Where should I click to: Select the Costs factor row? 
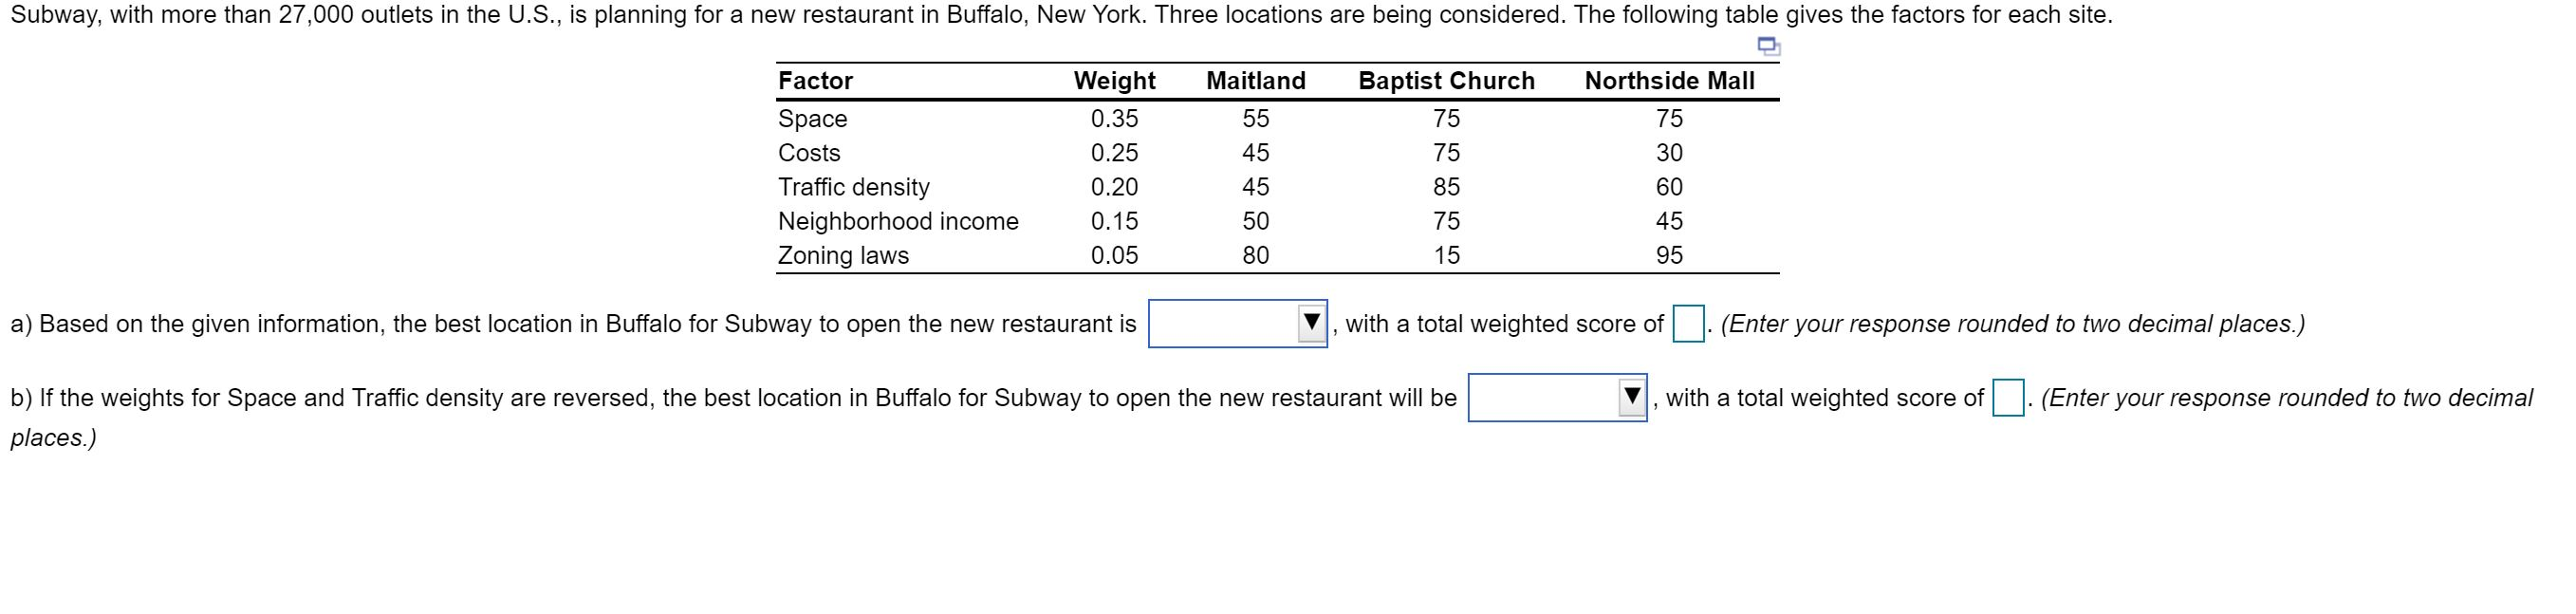808,153
